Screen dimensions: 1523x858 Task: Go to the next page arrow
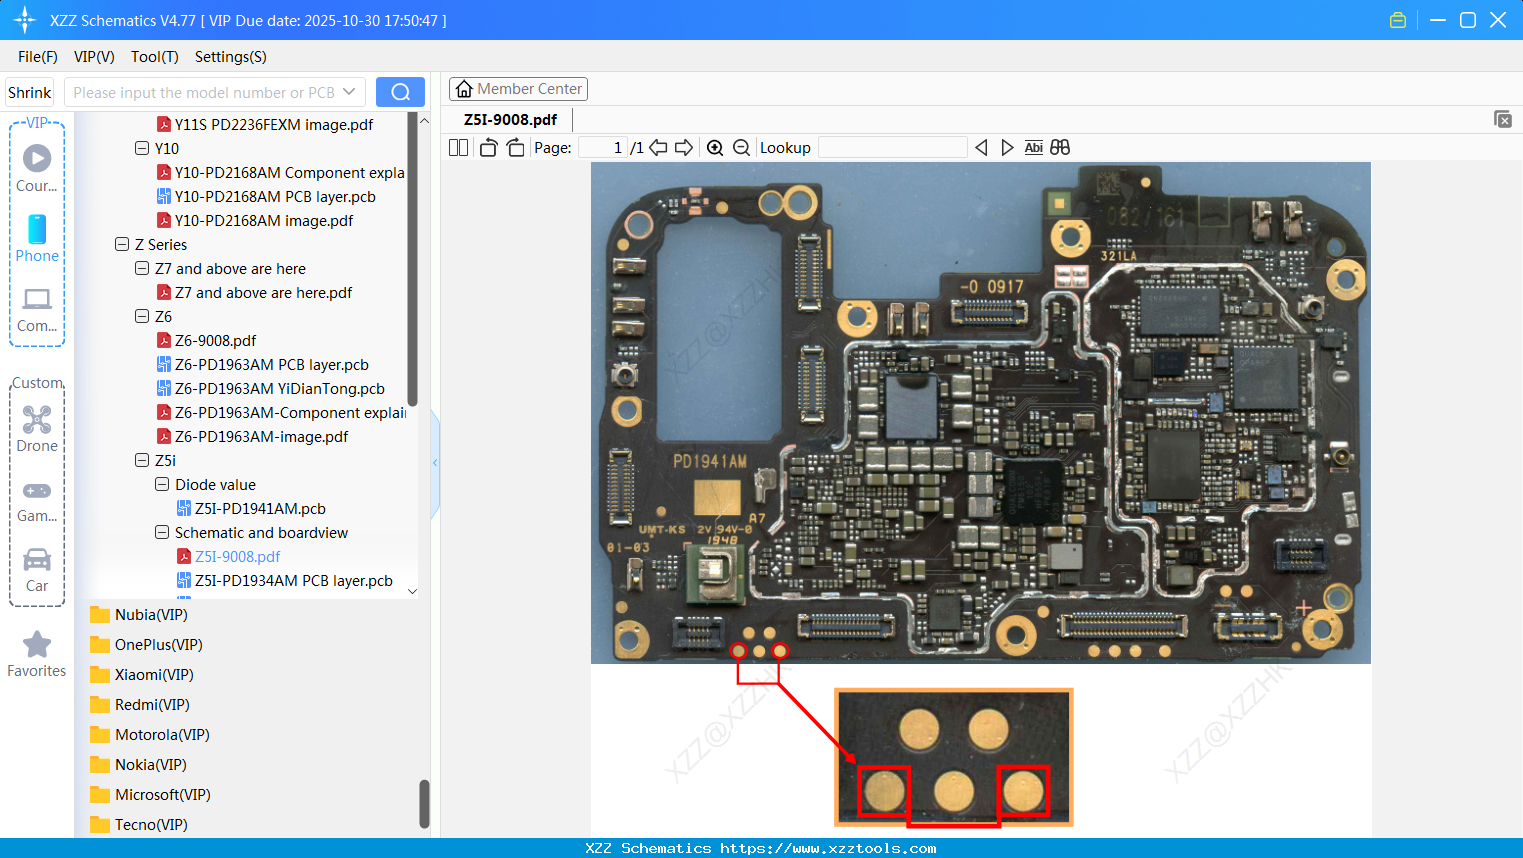click(684, 147)
